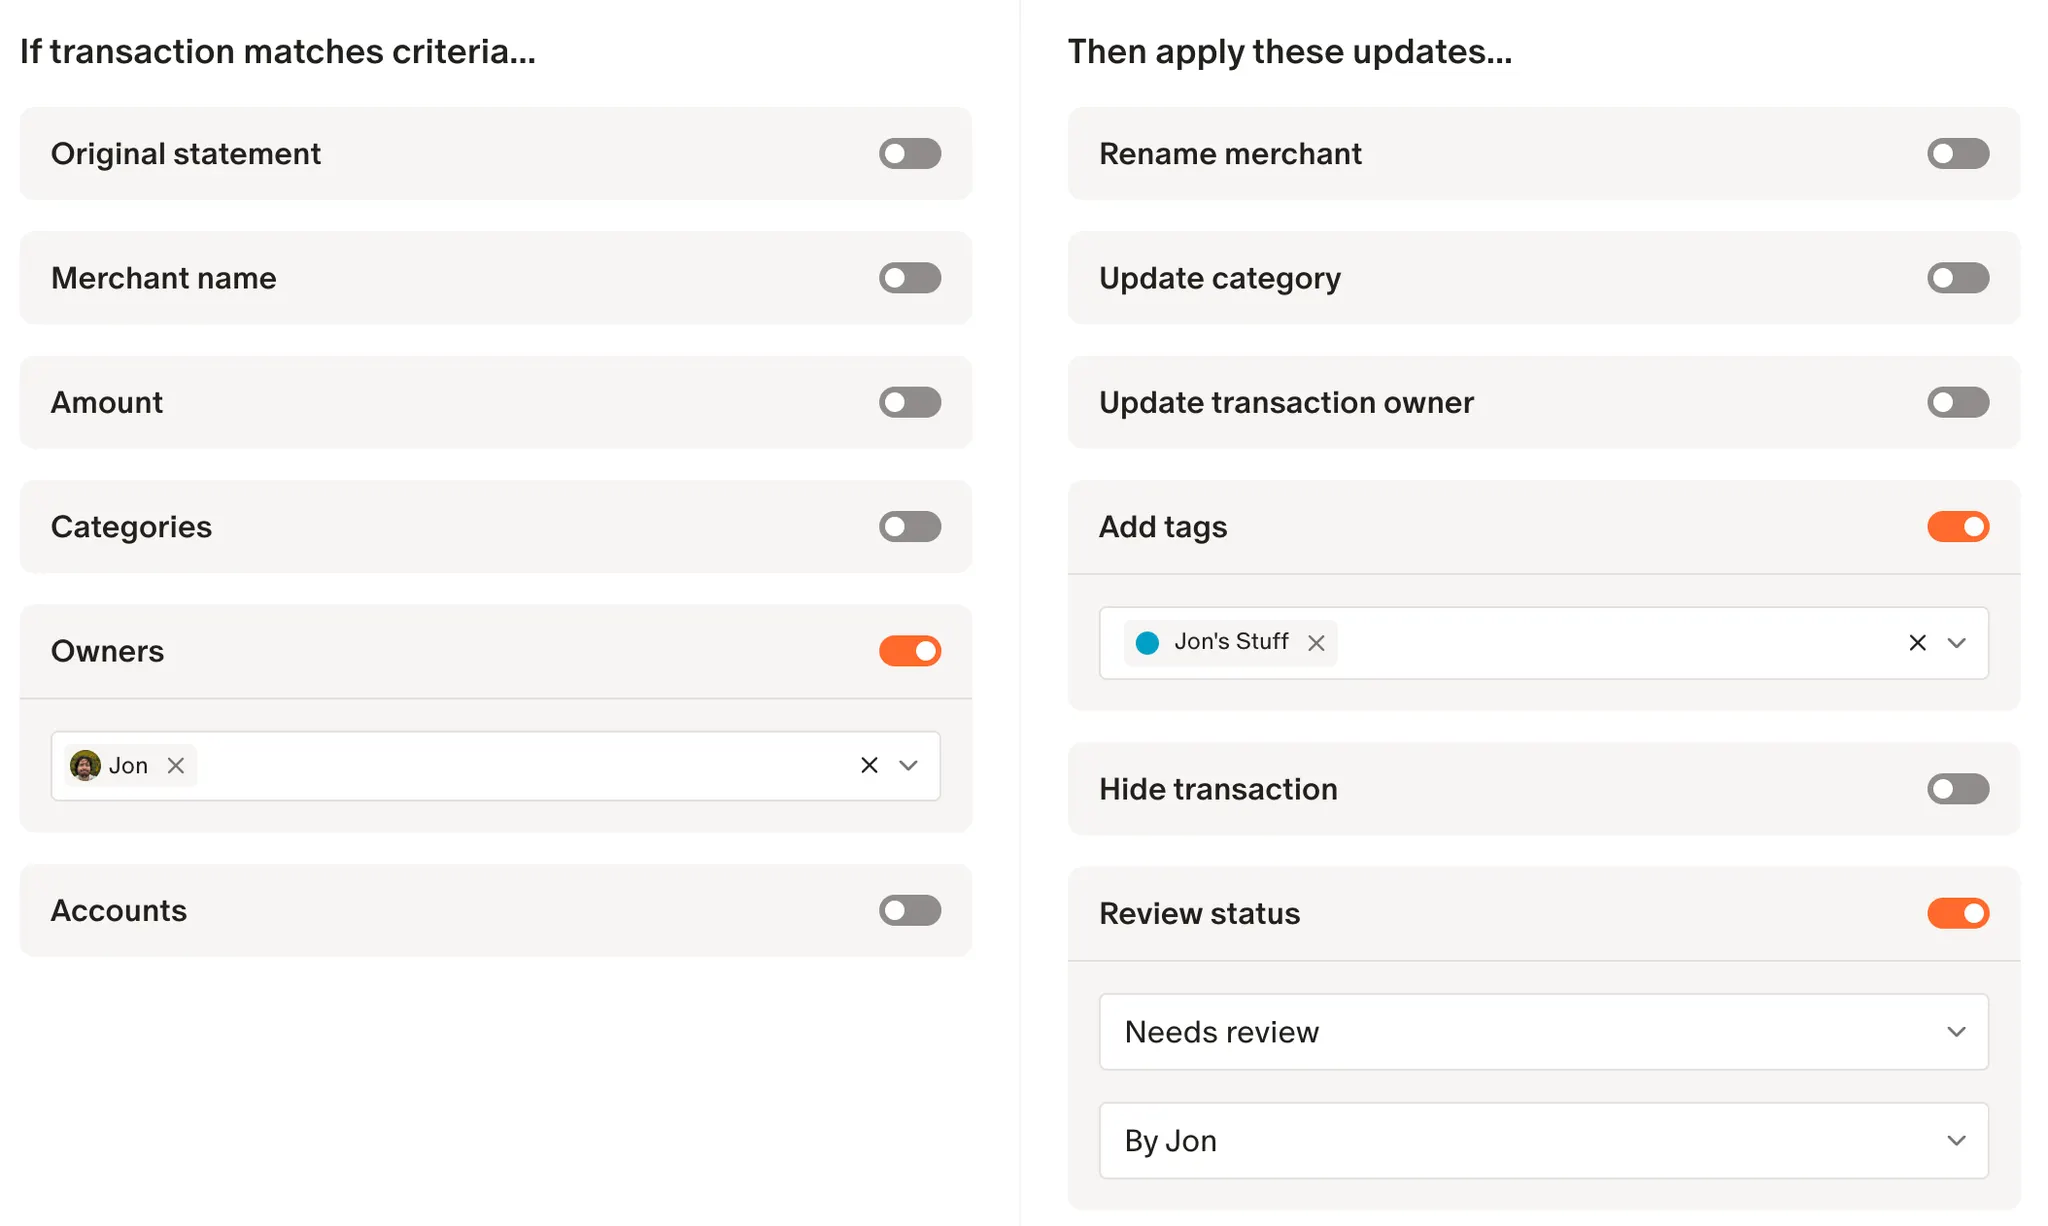This screenshot has height=1226, width=2048.
Task: Turn on the Accounts toggle
Action: 910,911
